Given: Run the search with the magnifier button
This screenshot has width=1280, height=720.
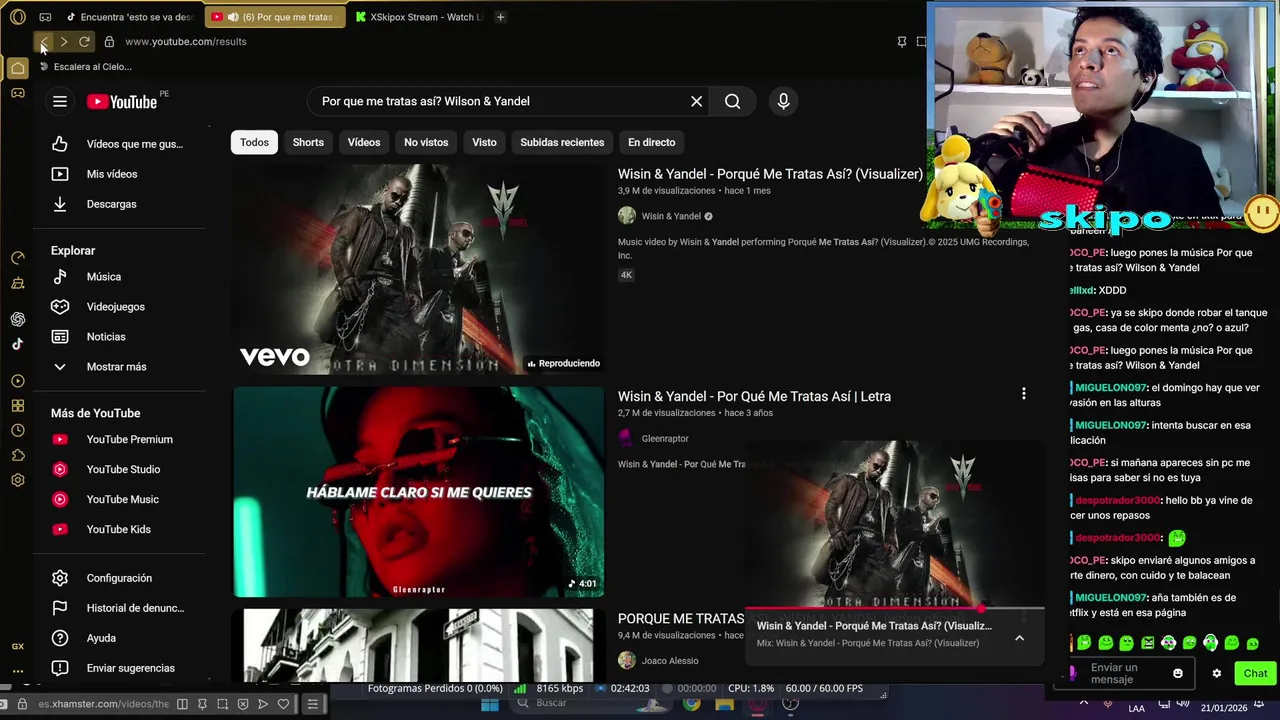Looking at the screenshot, I should coord(733,101).
